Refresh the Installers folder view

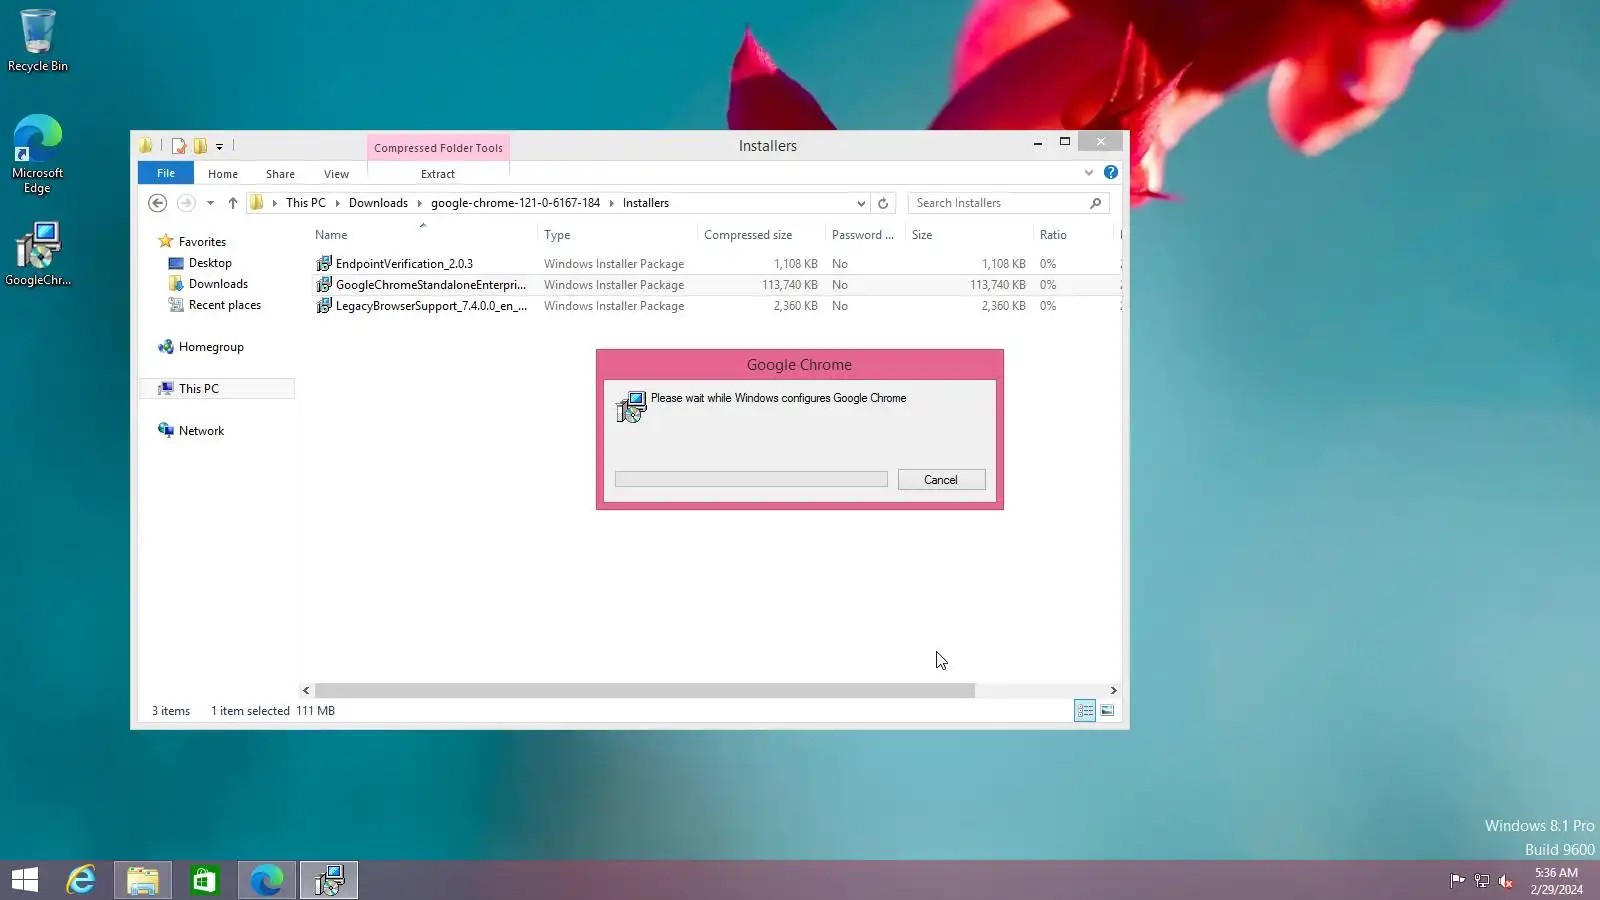click(883, 203)
